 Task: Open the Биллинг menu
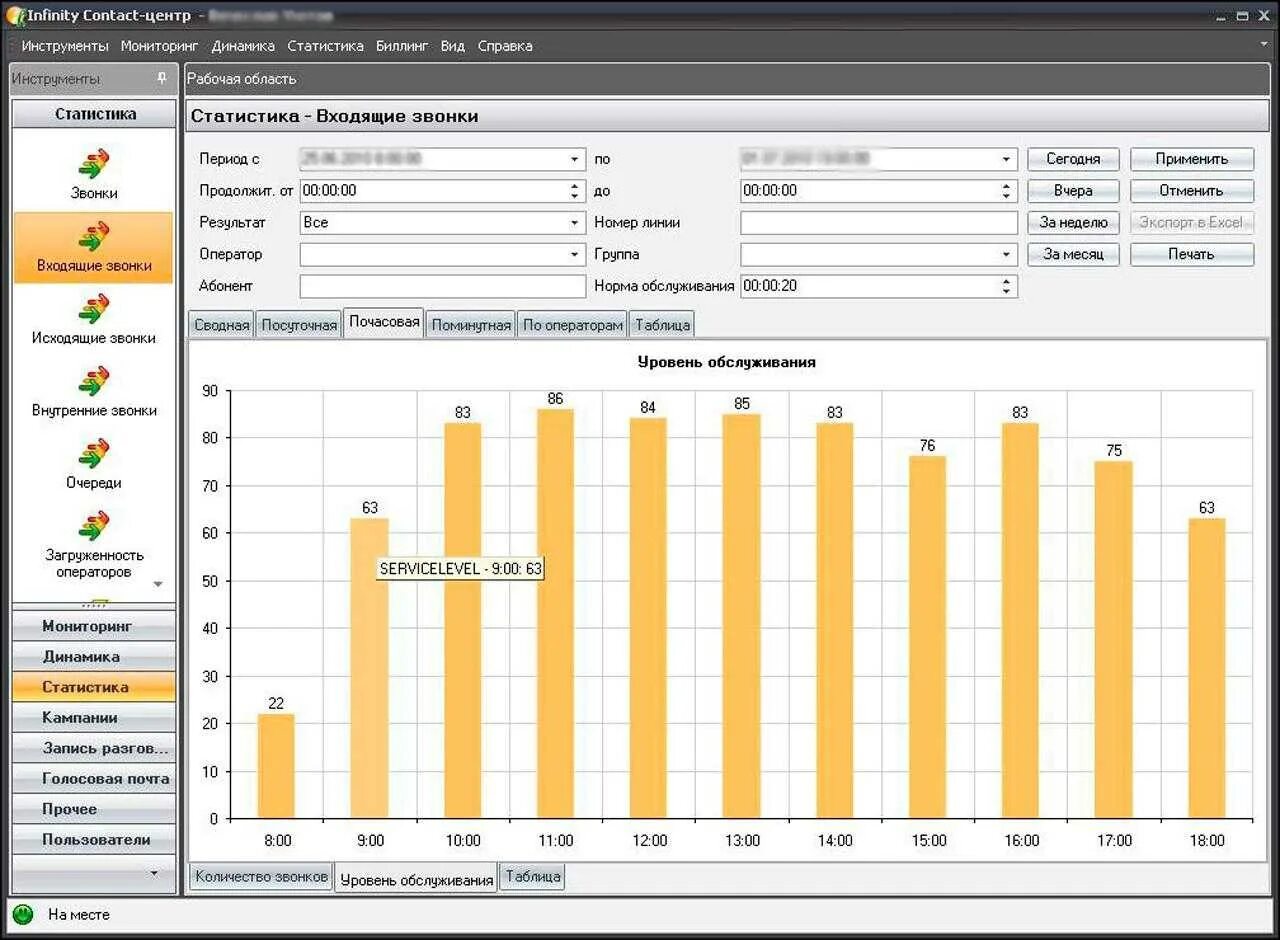click(x=402, y=46)
